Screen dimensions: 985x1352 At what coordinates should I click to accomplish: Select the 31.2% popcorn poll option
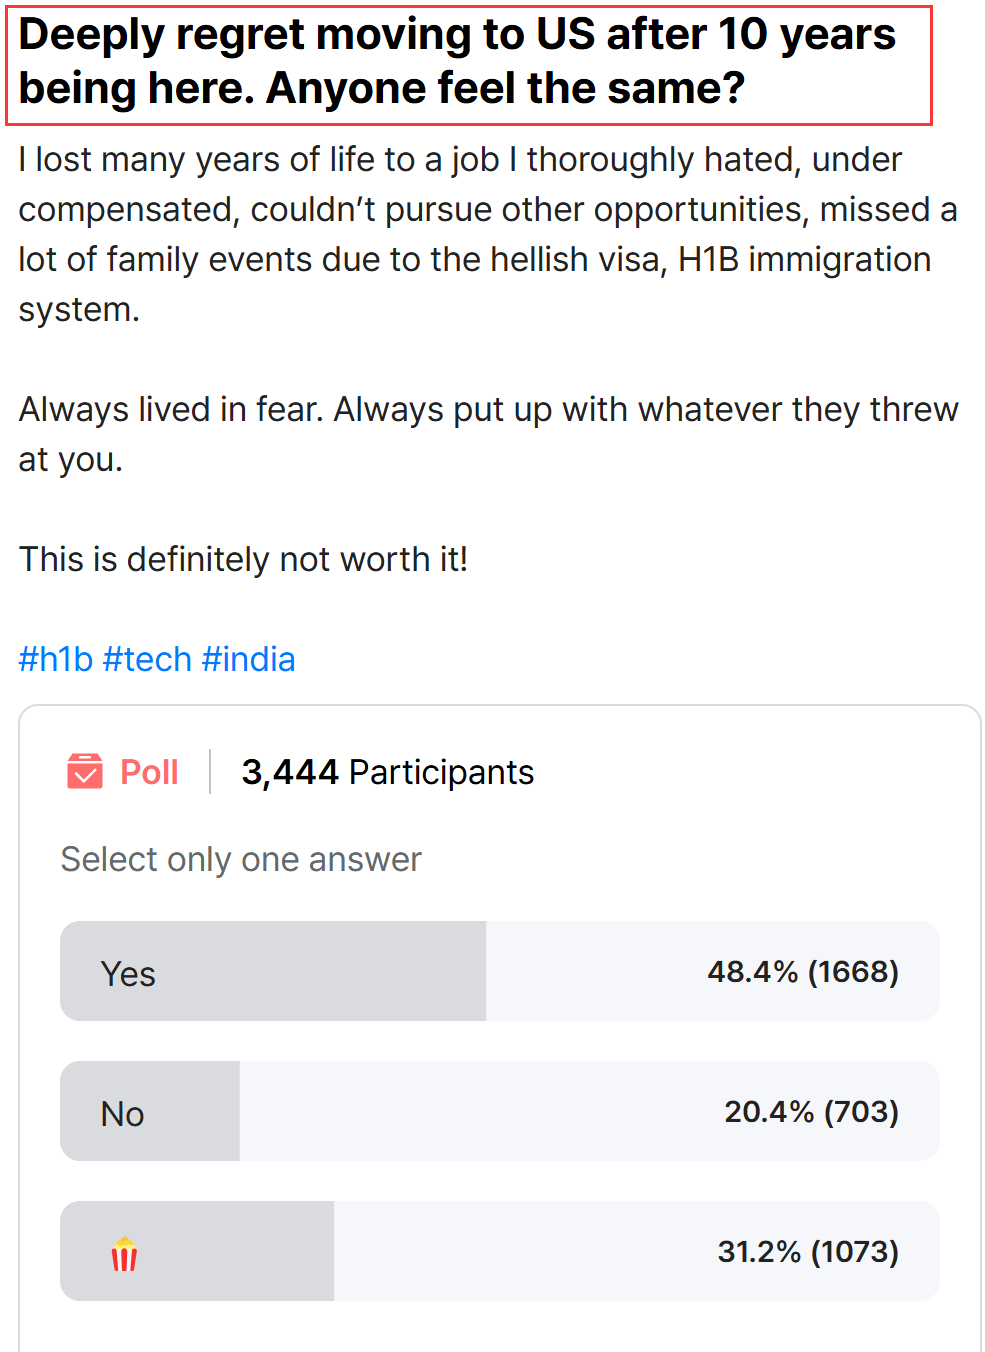(500, 1251)
